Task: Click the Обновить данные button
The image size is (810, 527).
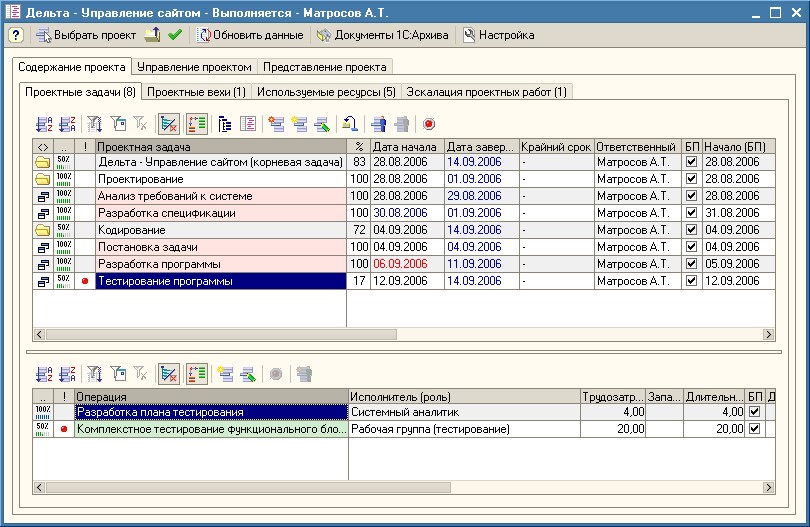Action: click(x=250, y=35)
